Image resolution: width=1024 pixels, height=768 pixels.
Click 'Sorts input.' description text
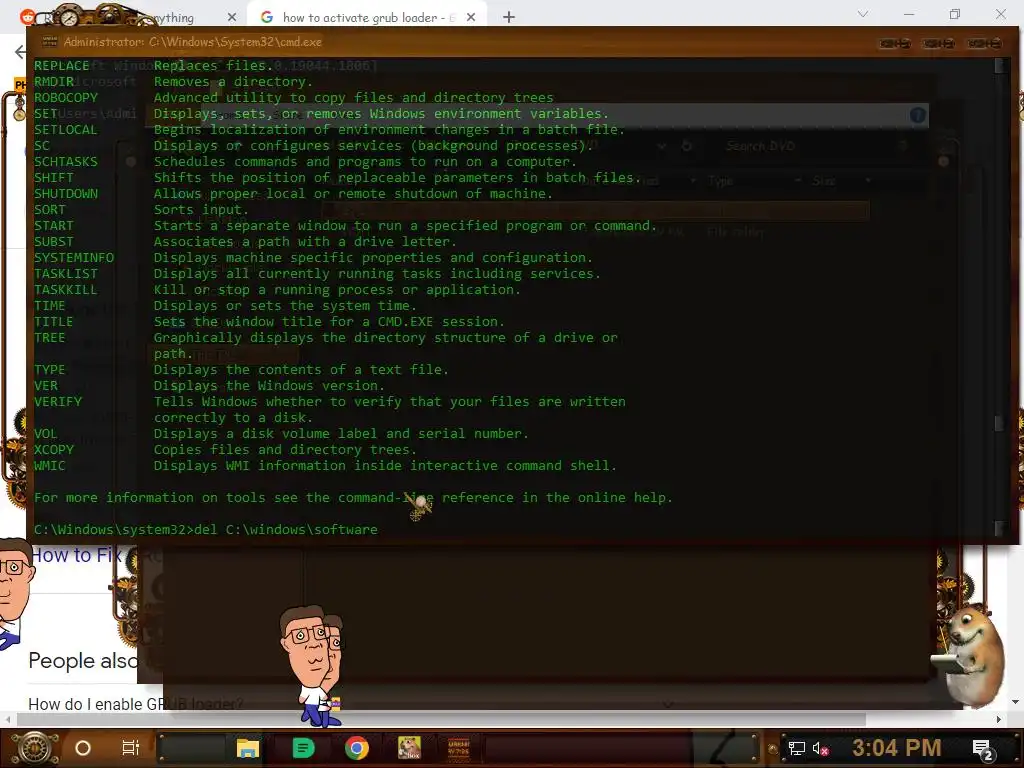pyautogui.click(x=201, y=210)
